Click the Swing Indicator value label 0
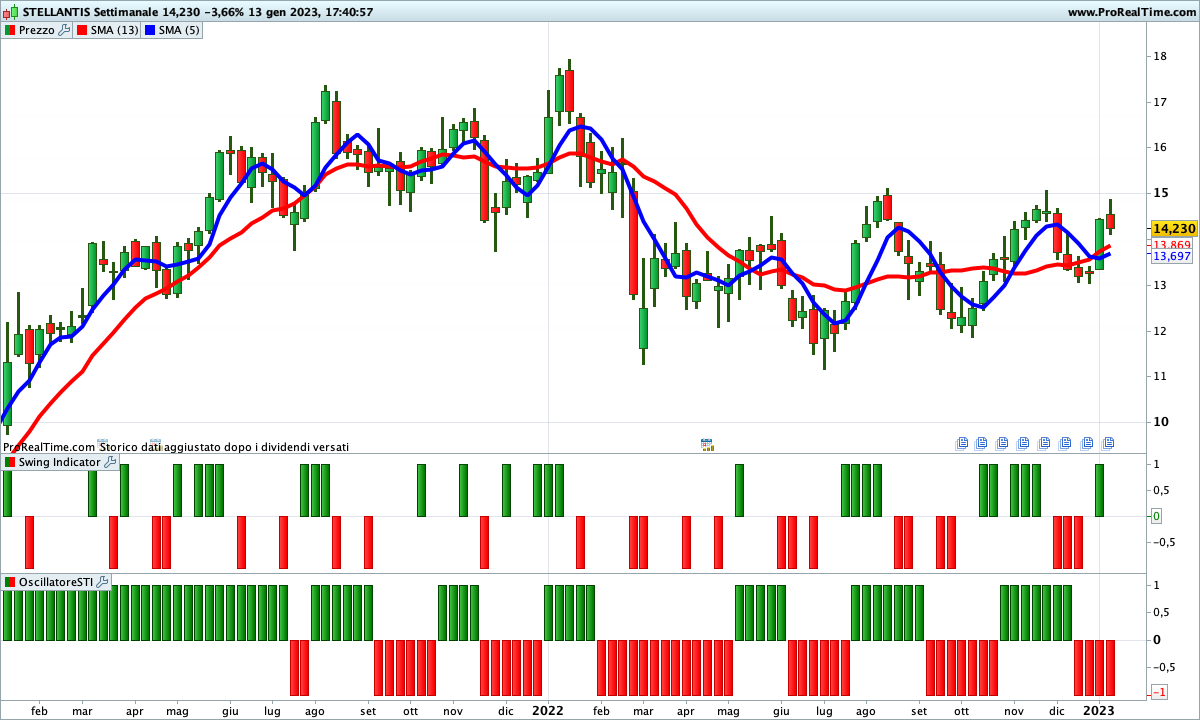The image size is (1200, 720). [1156, 516]
